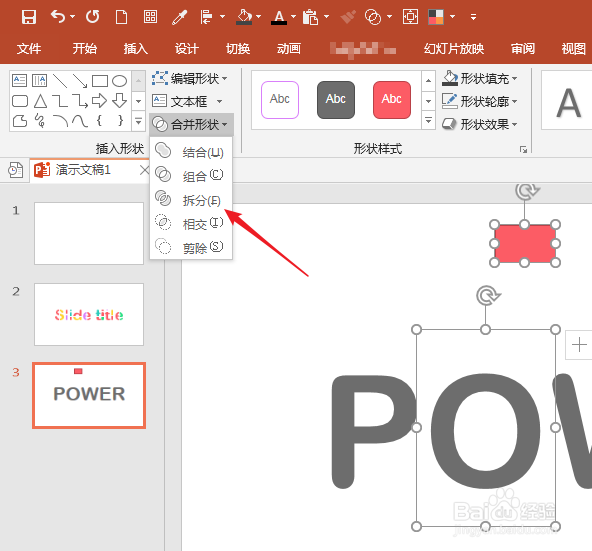
Task: Apply the red filled Abc shape style
Action: pos(392,100)
